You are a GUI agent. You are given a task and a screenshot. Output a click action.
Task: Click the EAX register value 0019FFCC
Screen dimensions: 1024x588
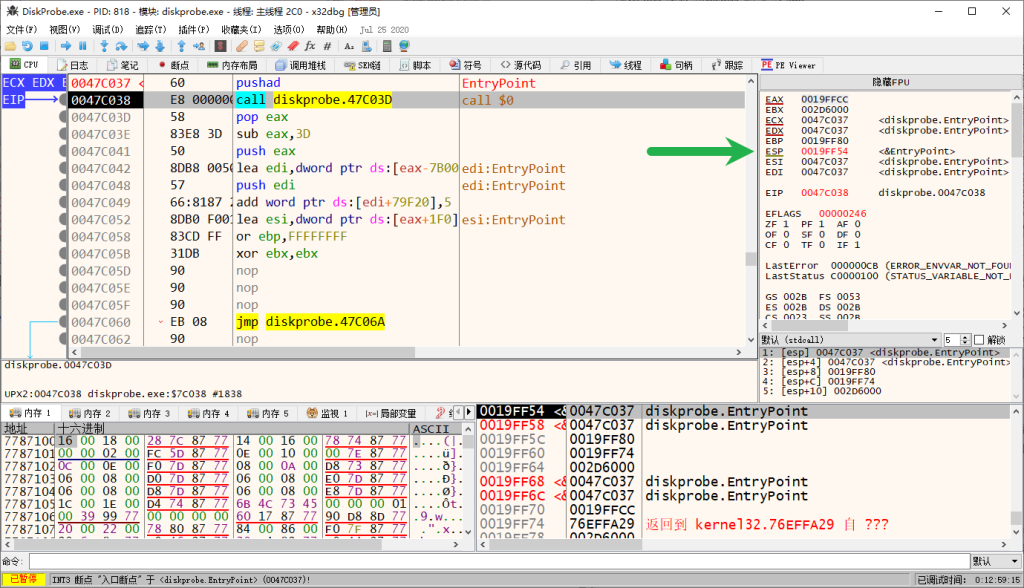tap(824, 99)
